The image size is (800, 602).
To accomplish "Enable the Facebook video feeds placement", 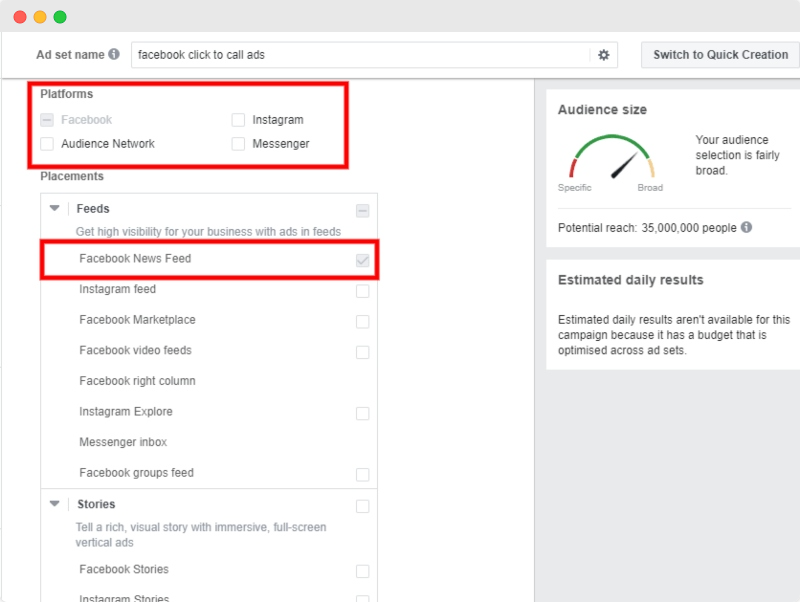I will click(x=362, y=351).
